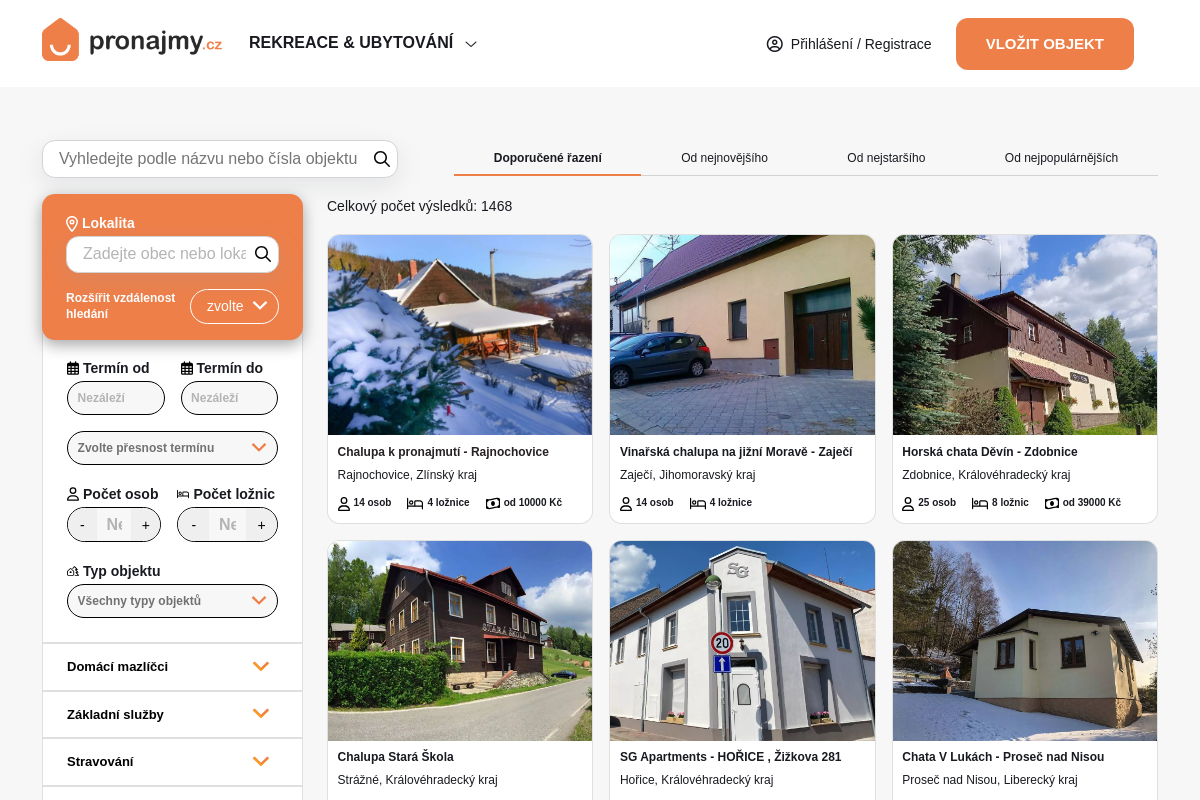Open the 'zvolte' distance dropdown
The height and width of the screenshot is (800, 1200).
[234, 306]
